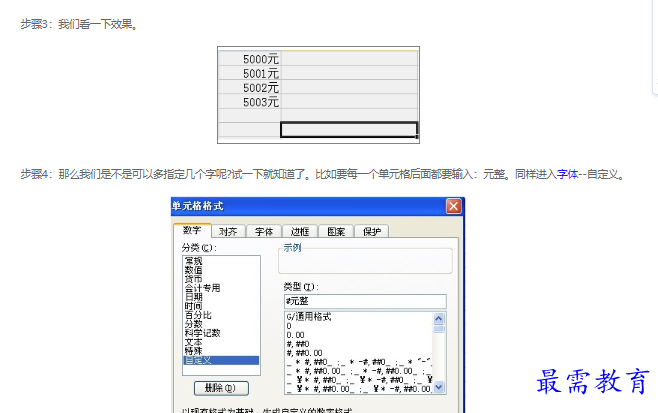Close the 单元格格式 dialog
The height and width of the screenshot is (413, 658).
453,206
